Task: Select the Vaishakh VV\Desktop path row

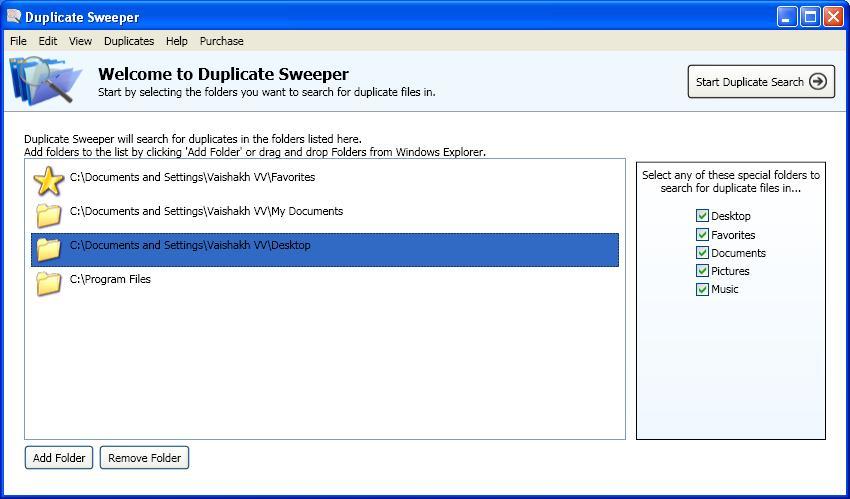Action: 325,250
